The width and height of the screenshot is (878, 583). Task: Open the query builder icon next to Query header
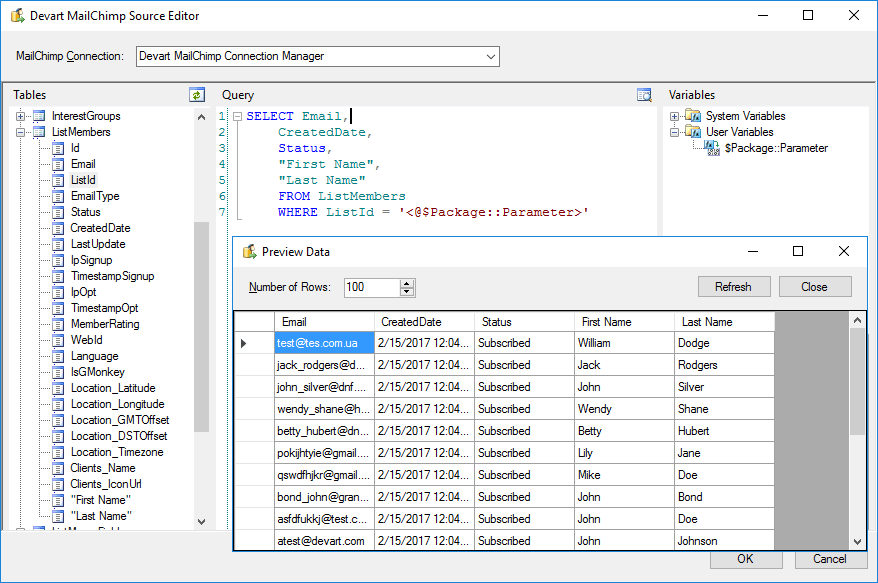[x=643, y=94]
